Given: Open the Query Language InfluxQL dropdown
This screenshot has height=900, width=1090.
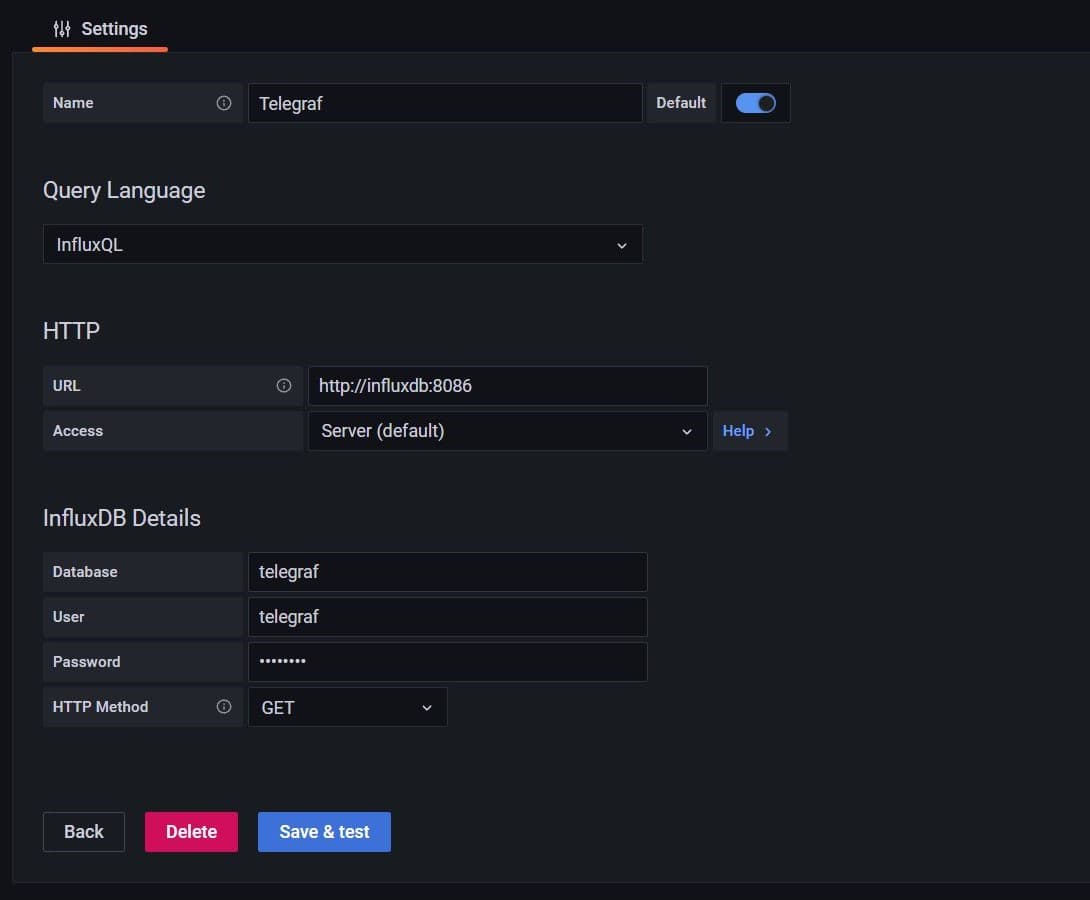Looking at the screenshot, I should 342,244.
